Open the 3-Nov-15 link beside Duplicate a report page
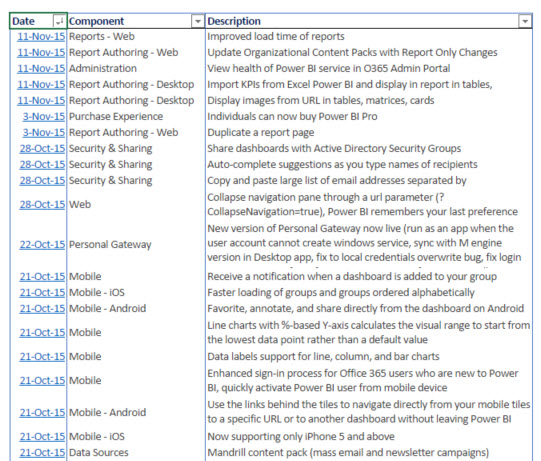The height and width of the screenshot is (461, 541). 44,133
